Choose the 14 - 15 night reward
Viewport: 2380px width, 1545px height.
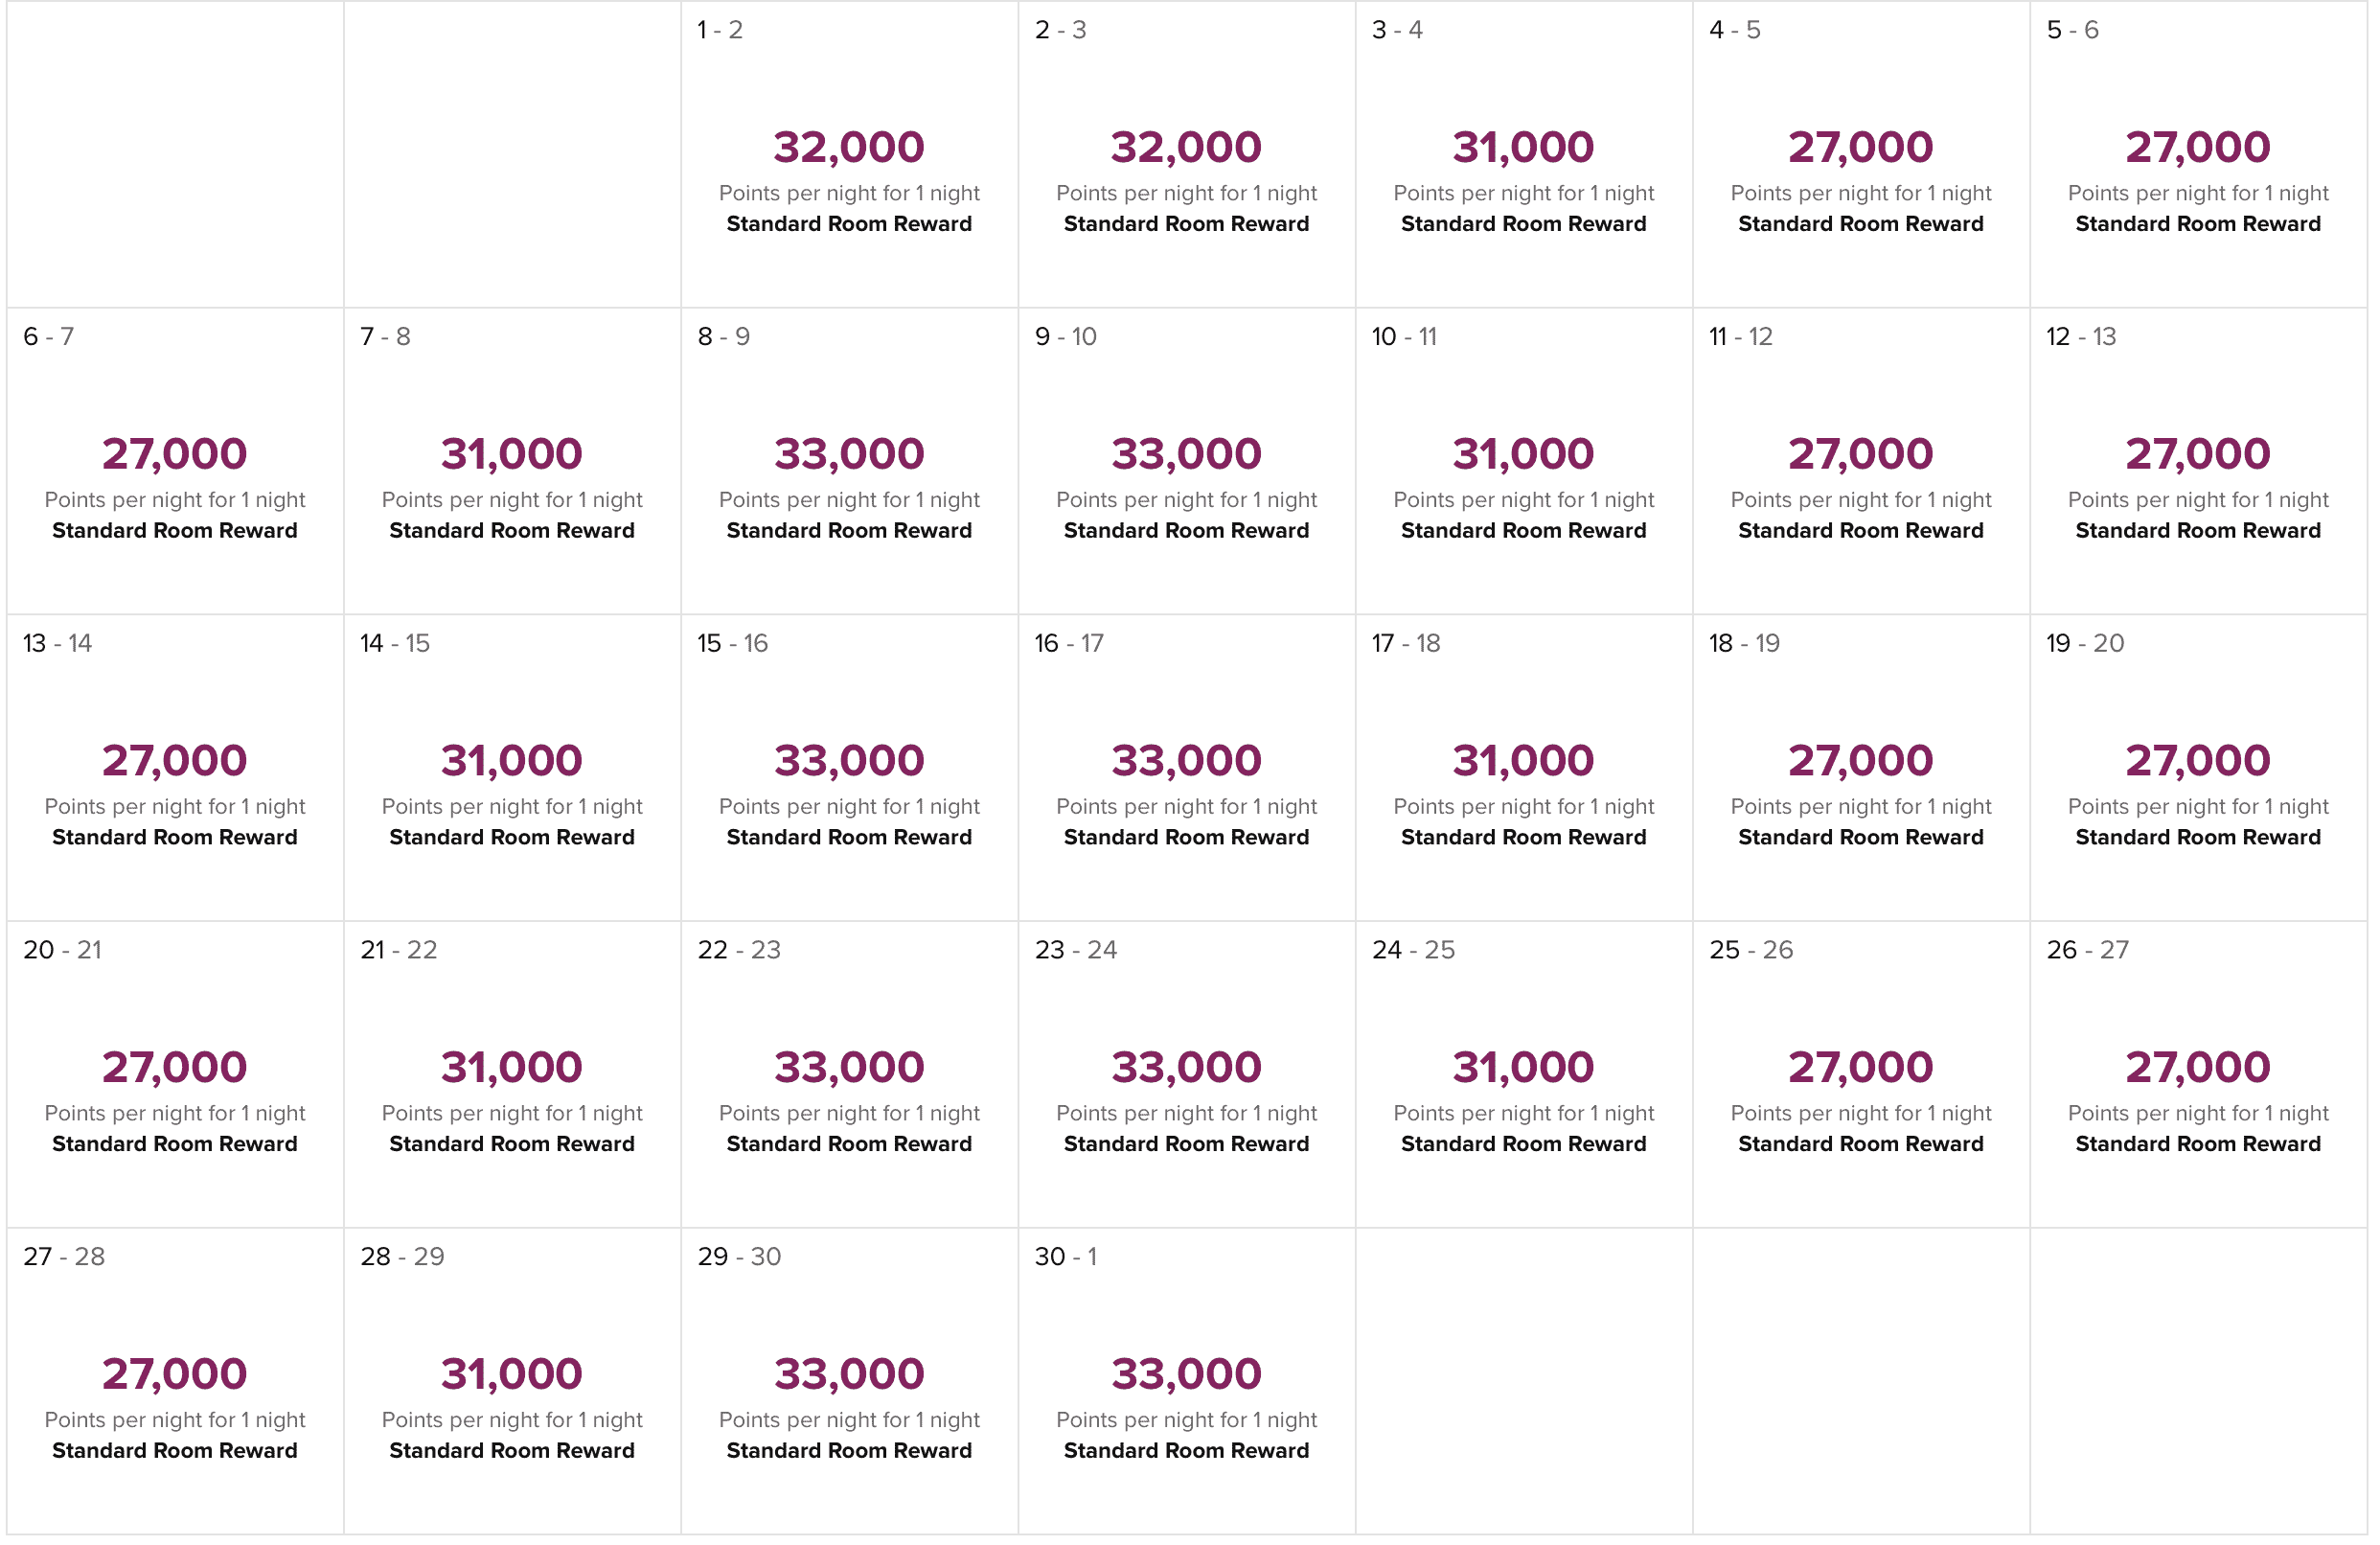pyautogui.click(x=512, y=768)
